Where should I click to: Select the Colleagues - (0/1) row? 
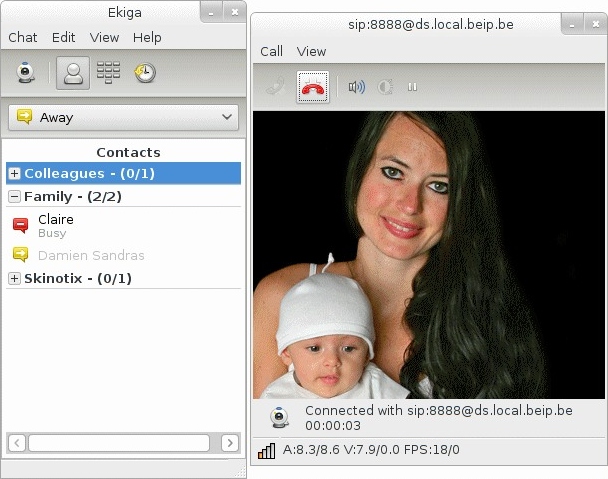[x=123, y=173]
